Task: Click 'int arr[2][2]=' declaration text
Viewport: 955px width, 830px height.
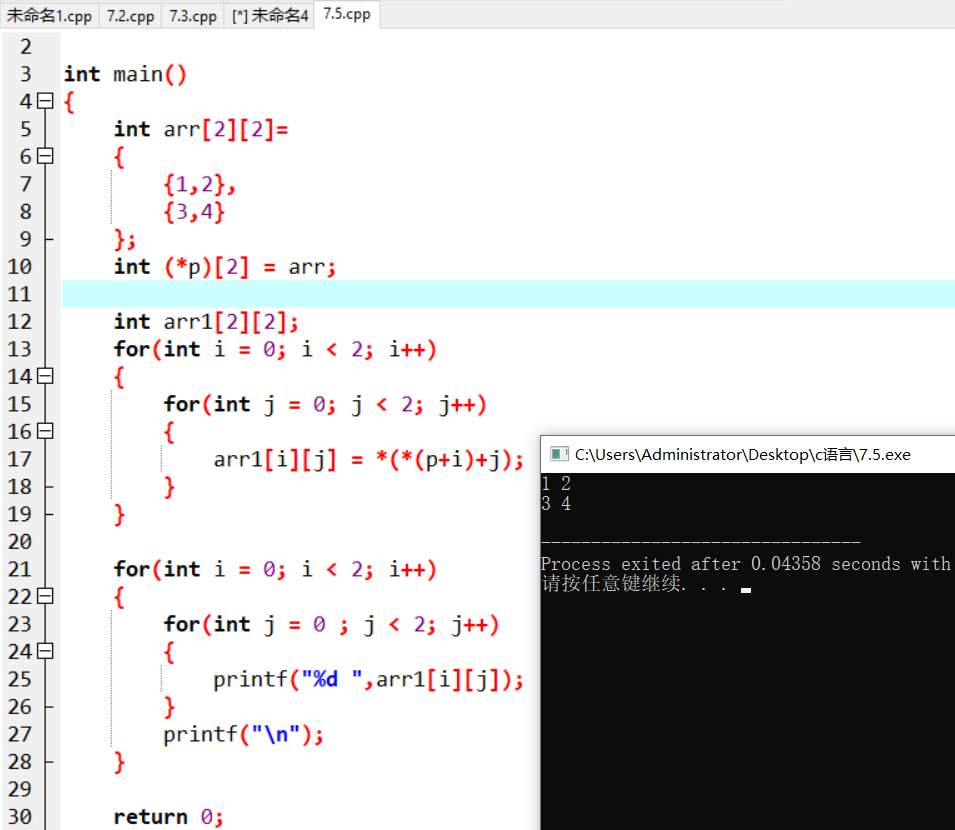Action: pos(201,129)
